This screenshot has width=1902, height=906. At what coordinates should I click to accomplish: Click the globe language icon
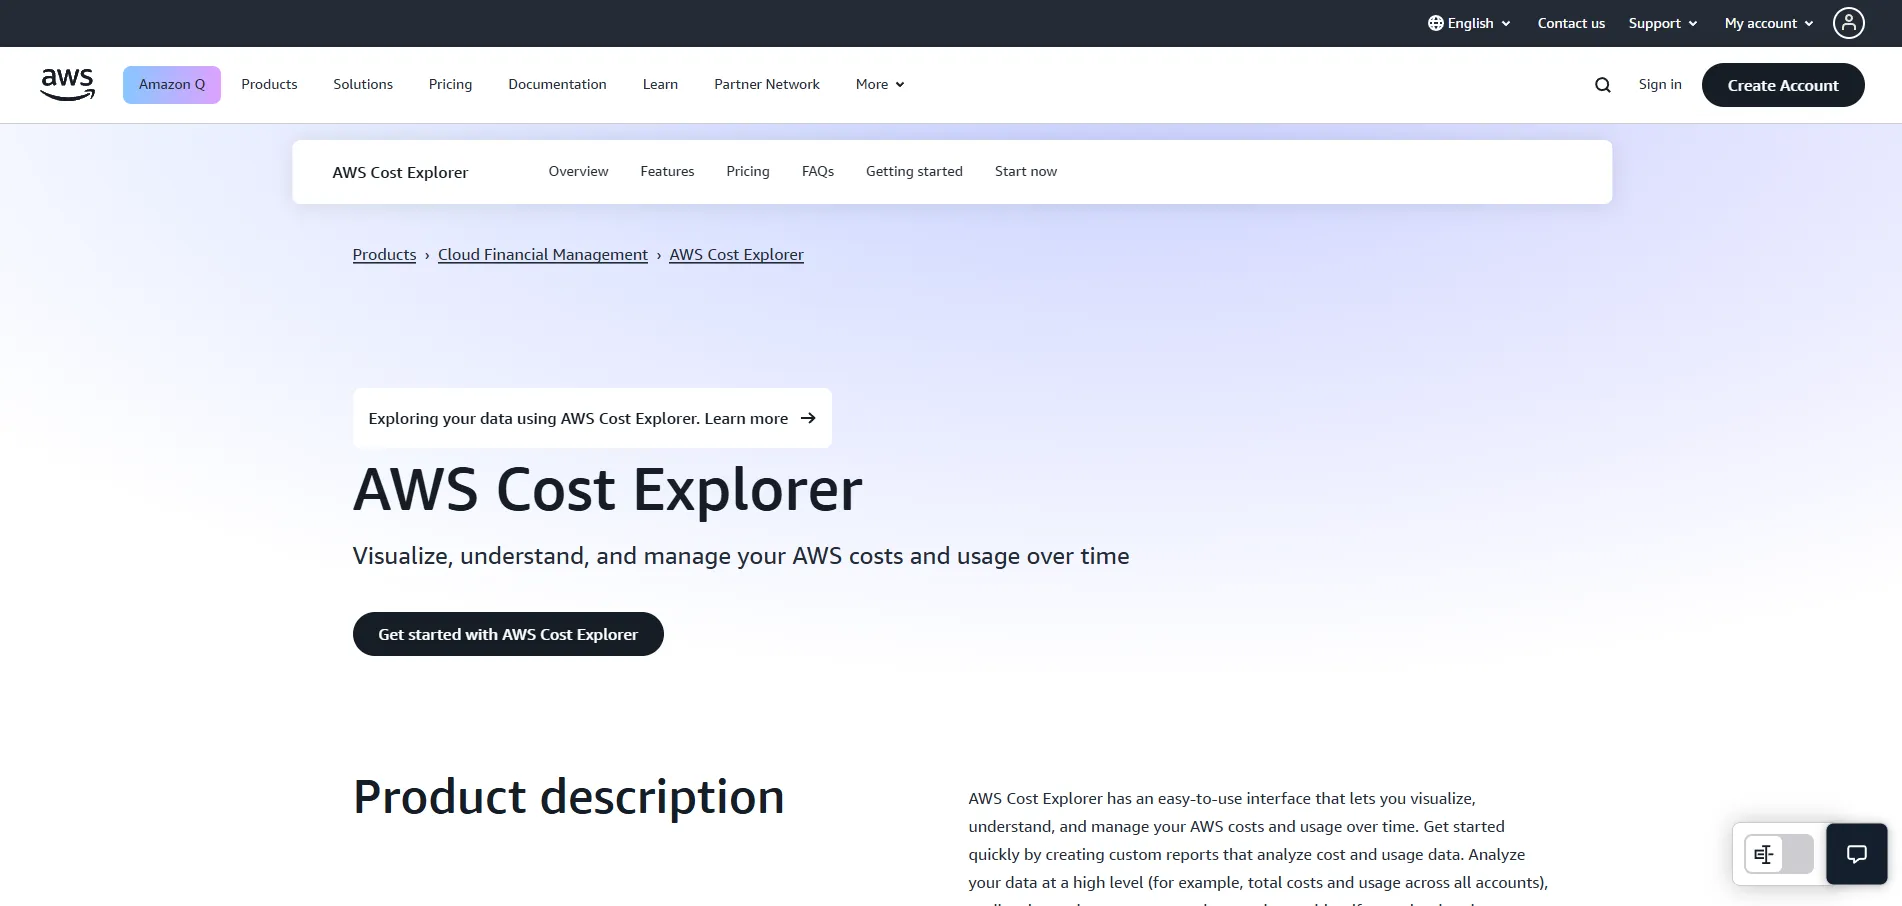tap(1435, 23)
